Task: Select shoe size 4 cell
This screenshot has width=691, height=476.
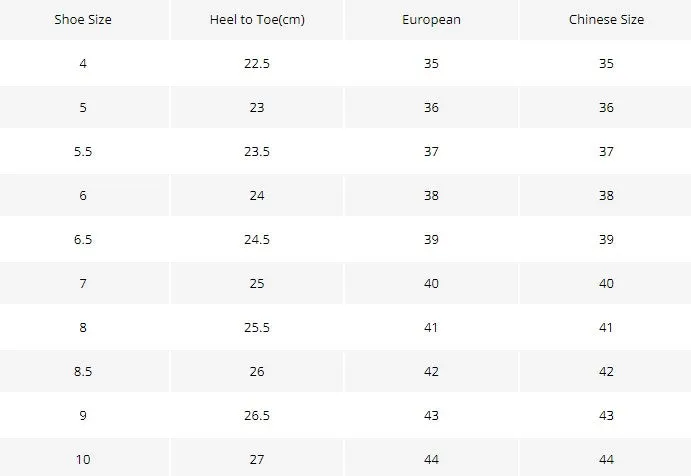Action: pos(83,63)
